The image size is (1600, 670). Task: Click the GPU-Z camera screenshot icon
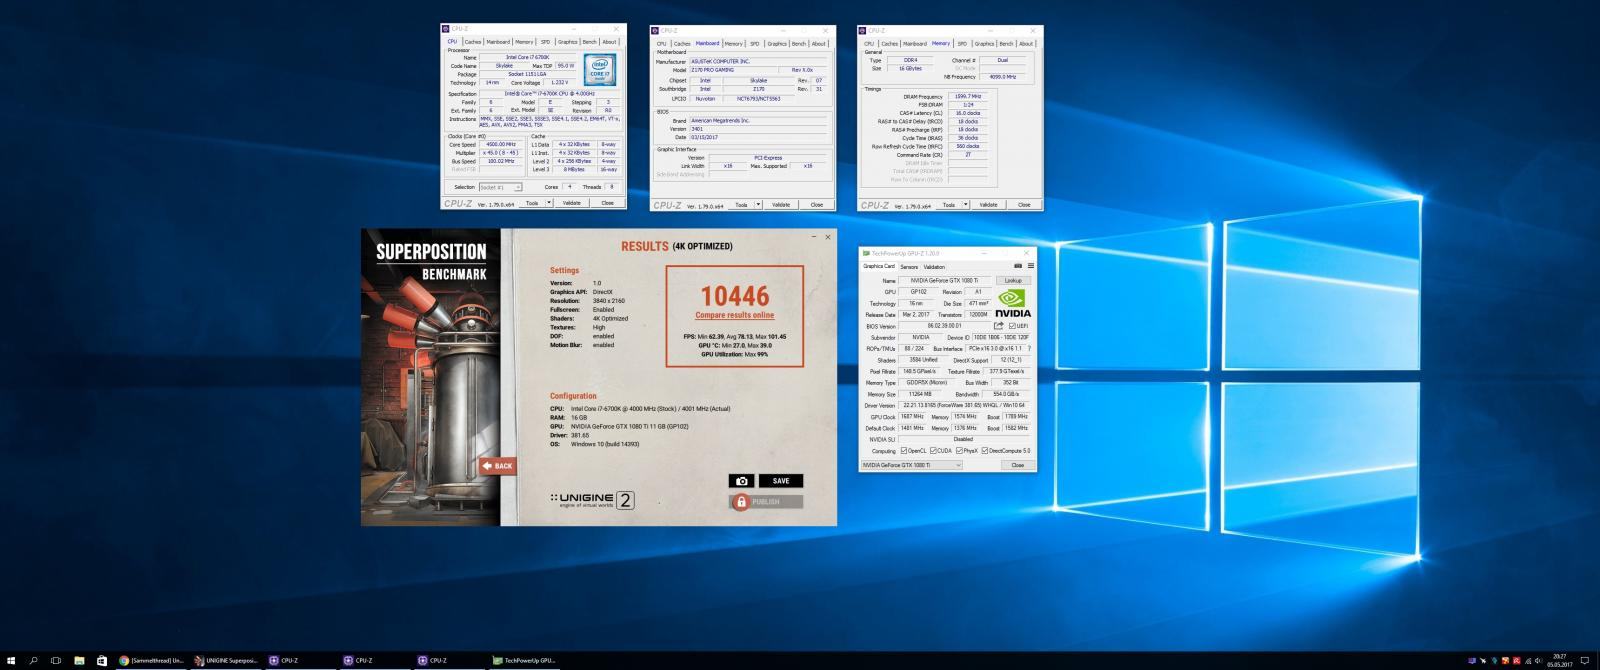(1018, 266)
